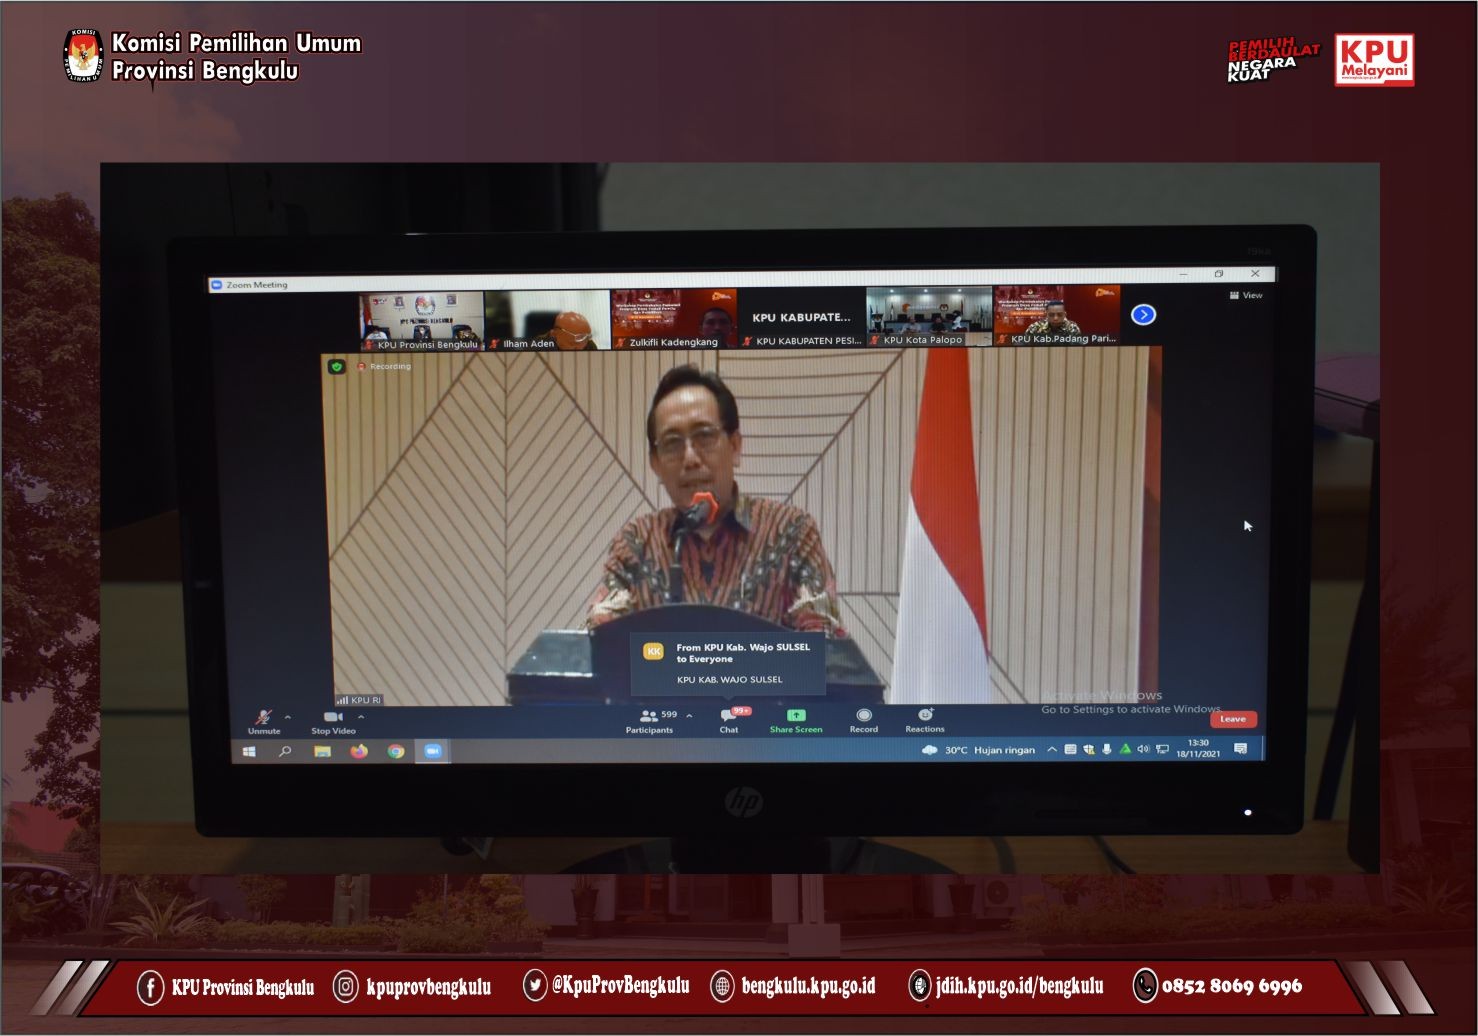Click the green Share Screen icon

coord(796,715)
